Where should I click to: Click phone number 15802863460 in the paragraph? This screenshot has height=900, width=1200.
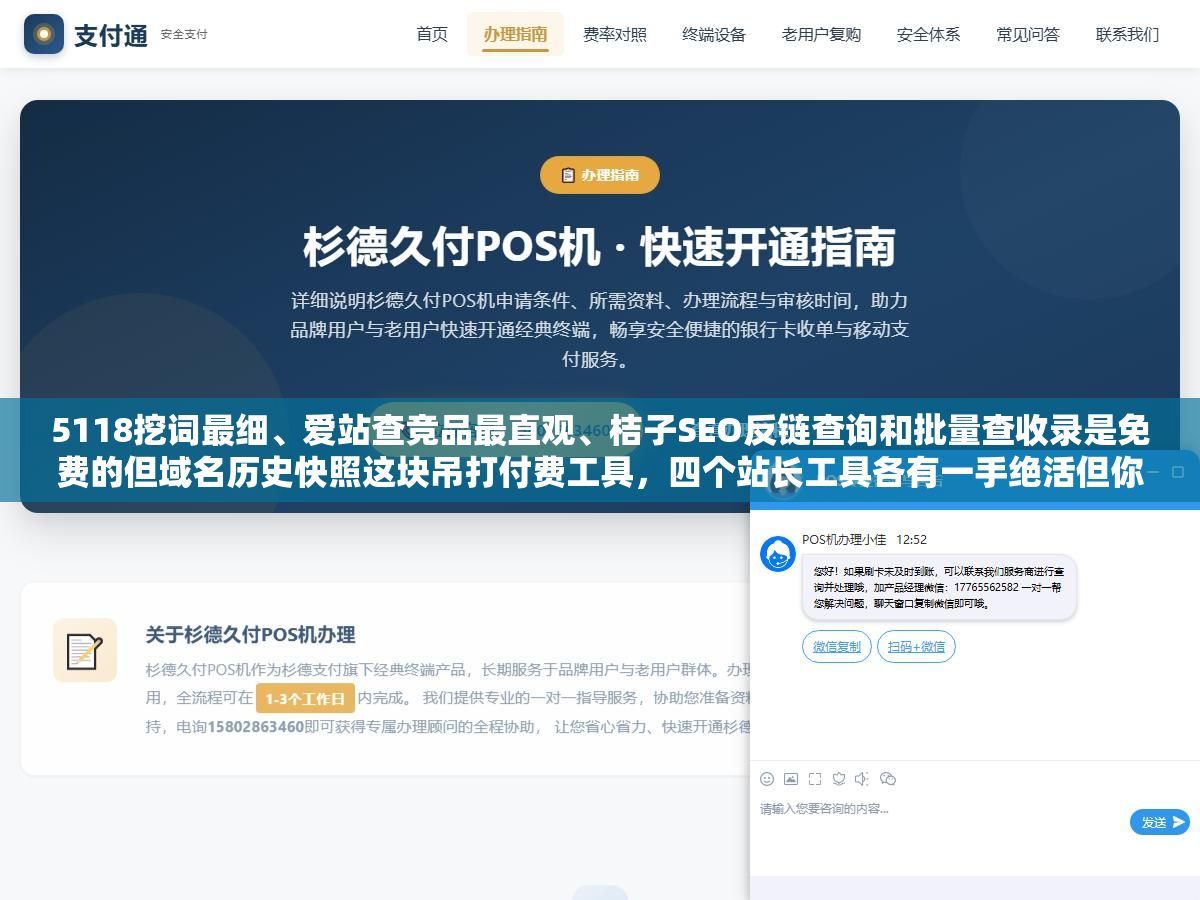(x=255, y=727)
